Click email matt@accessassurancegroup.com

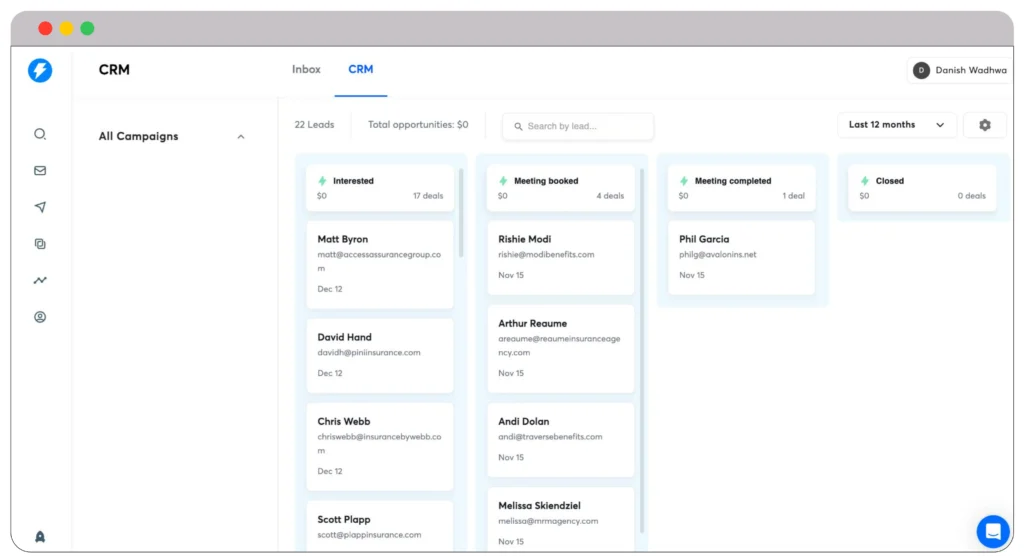(x=379, y=261)
